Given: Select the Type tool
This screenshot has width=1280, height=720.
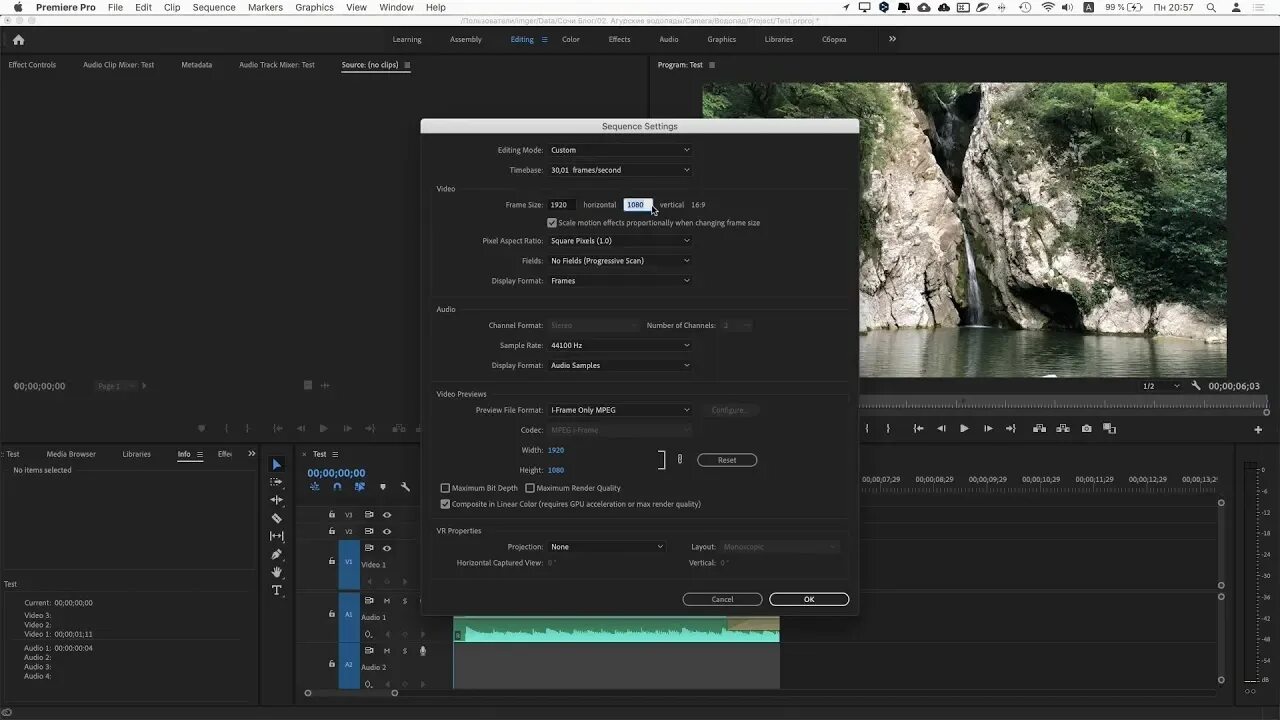Looking at the screenshot, I should click(277, 590).
